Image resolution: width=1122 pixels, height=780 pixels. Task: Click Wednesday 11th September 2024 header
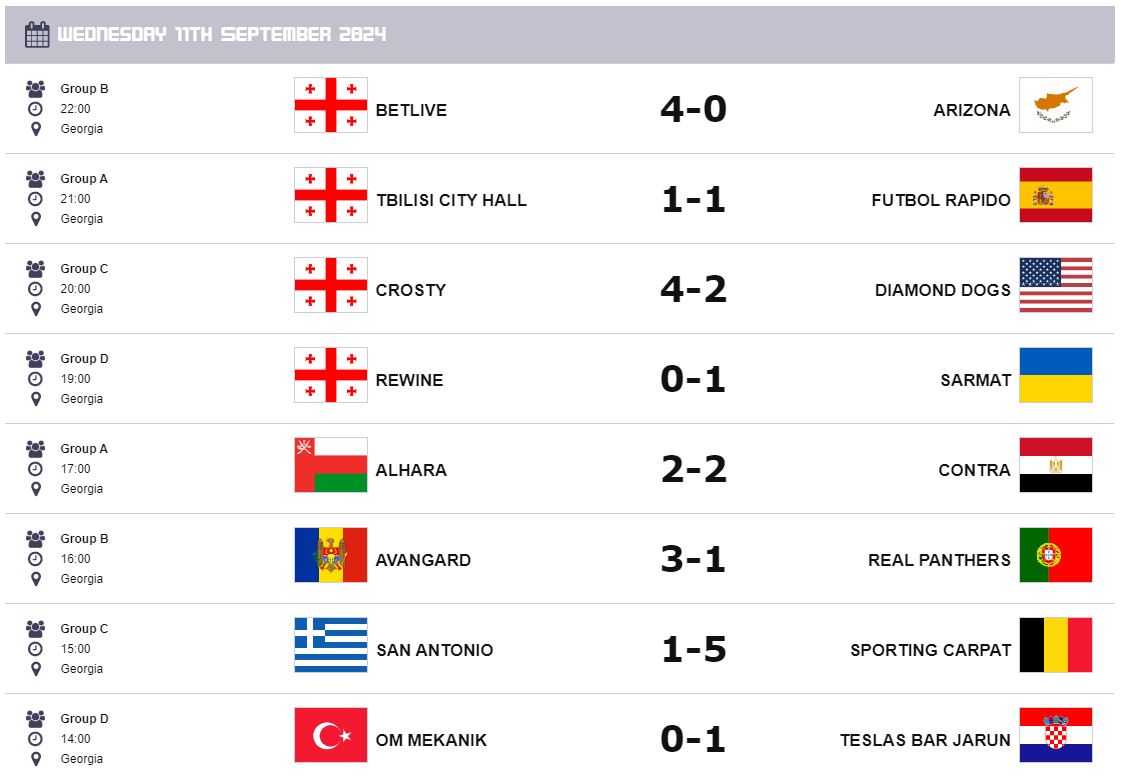click(x=222, y=35)
